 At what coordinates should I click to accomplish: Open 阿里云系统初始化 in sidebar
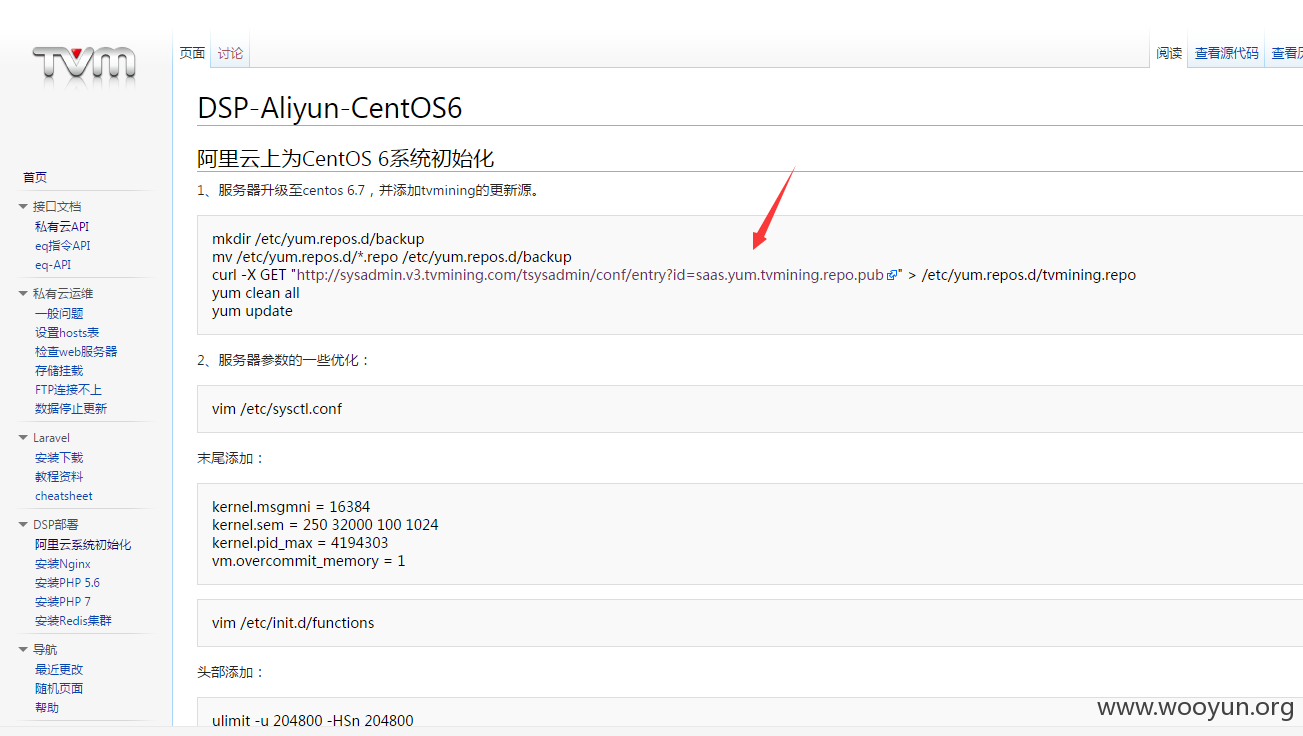[83, 545]
